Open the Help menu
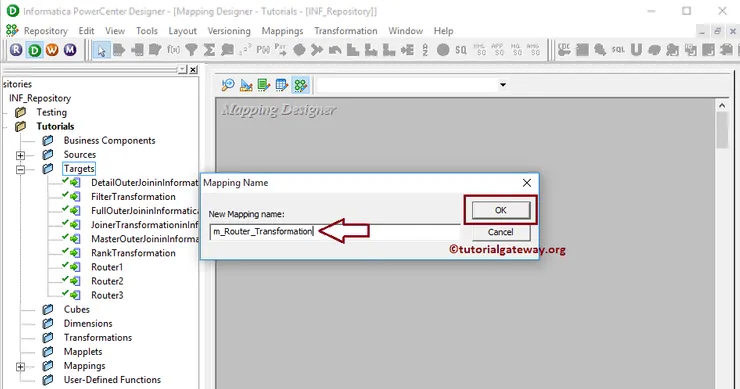The height and width of the screenshot is (389, 740). pos(443,31)
